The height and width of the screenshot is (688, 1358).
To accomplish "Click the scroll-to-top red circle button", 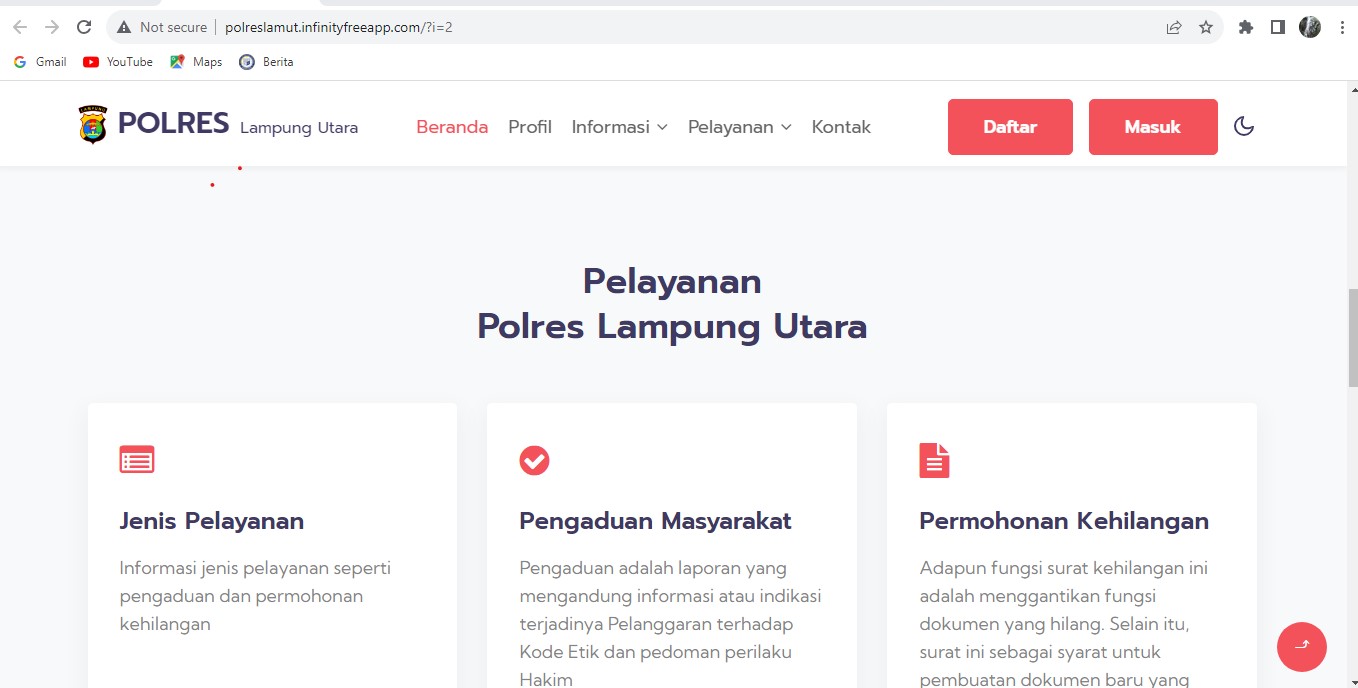I will 1301,646.
